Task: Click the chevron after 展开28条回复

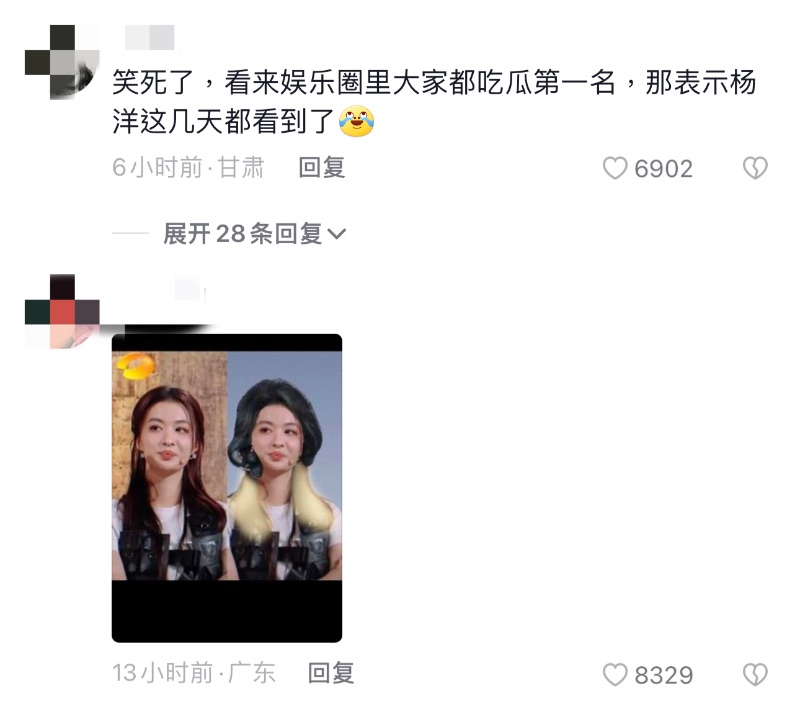Action: [x=336, y=234]
